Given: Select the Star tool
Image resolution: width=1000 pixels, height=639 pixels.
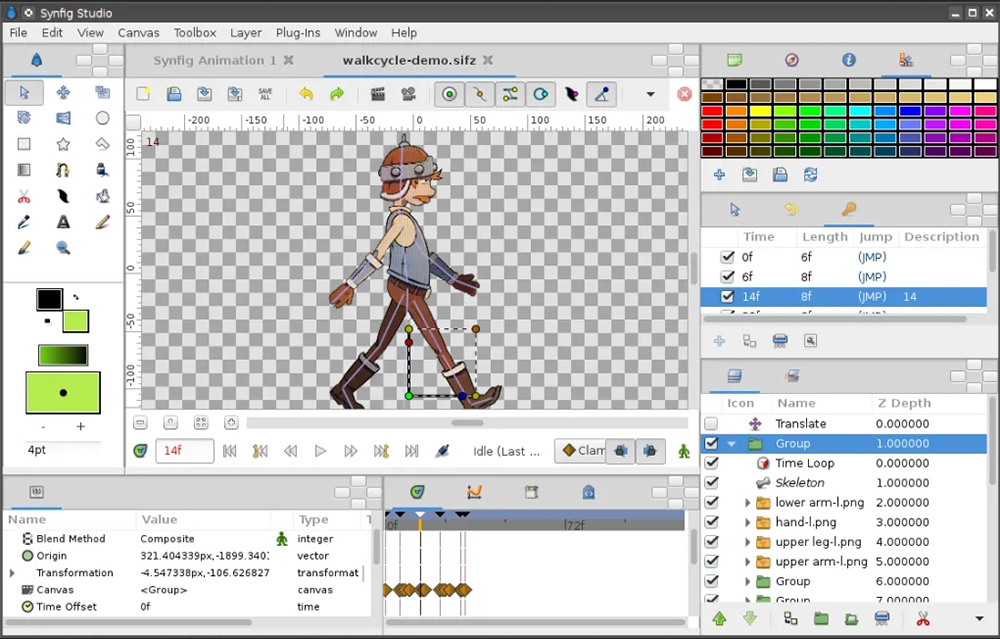Looking at the screenshot, I should point(63,143).
